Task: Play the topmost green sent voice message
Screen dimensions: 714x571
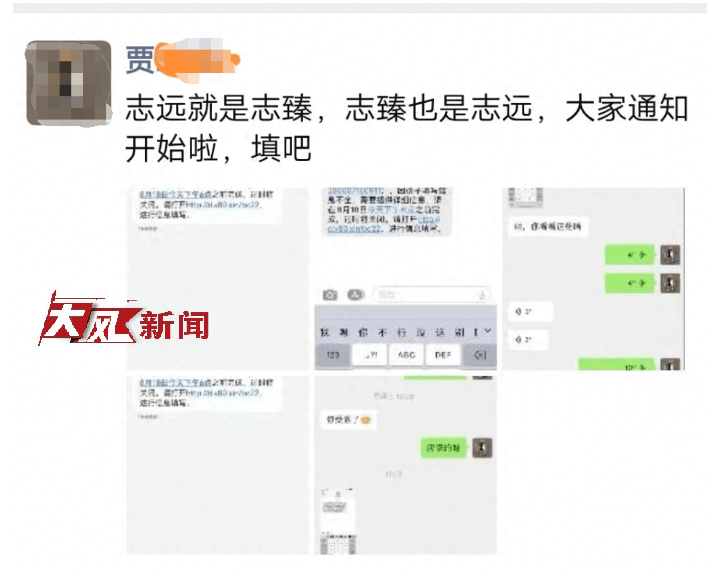Action: (629, 255)
